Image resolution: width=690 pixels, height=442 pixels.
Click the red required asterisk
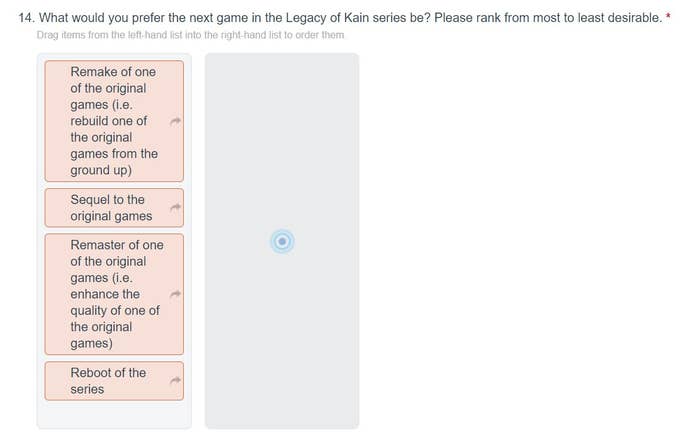click(667, 18)
